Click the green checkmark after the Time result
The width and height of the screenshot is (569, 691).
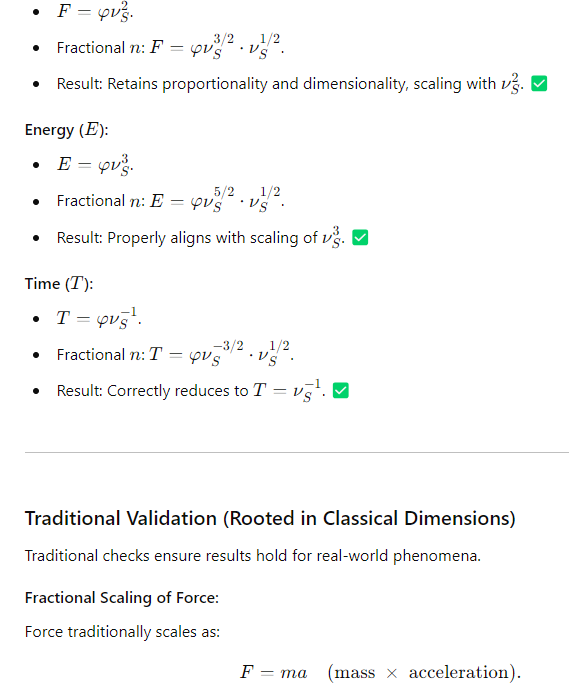(x=341, y=390)
